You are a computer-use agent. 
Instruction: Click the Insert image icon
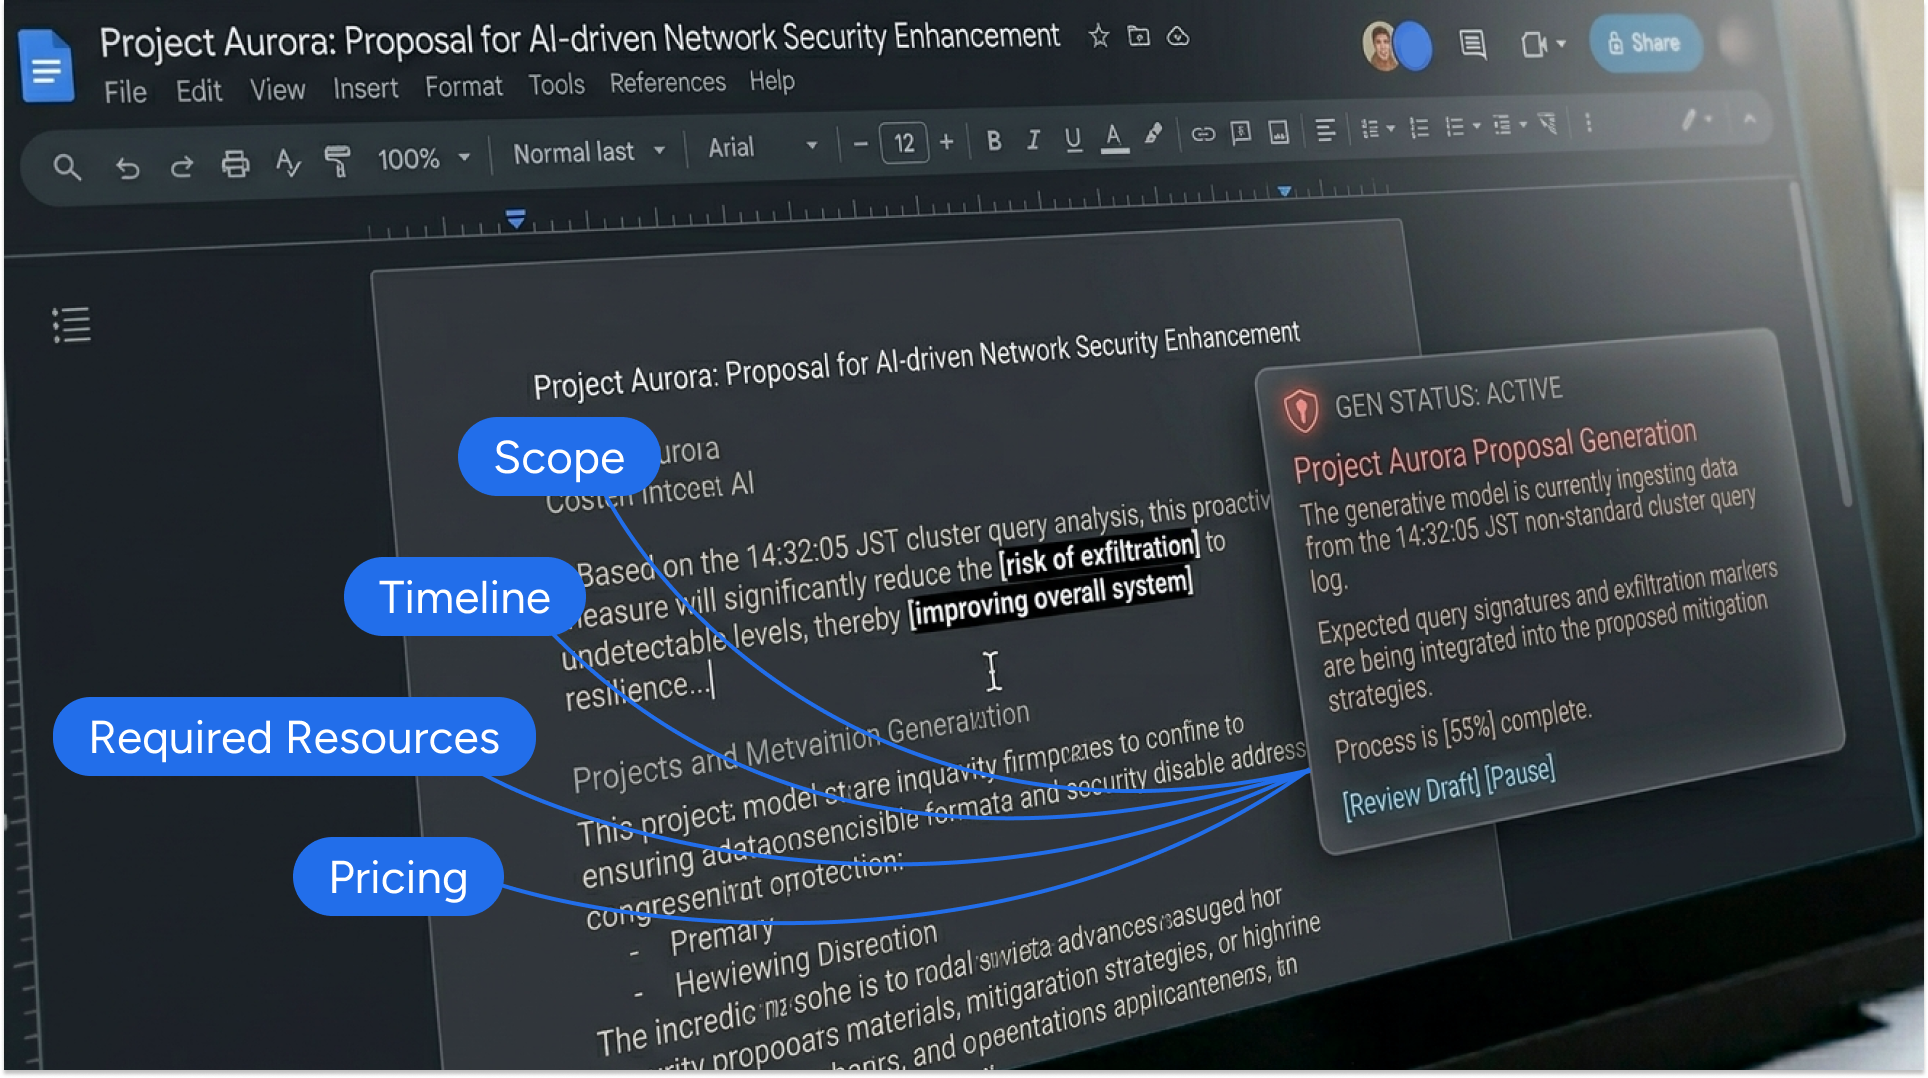[x=1277, y=131]
